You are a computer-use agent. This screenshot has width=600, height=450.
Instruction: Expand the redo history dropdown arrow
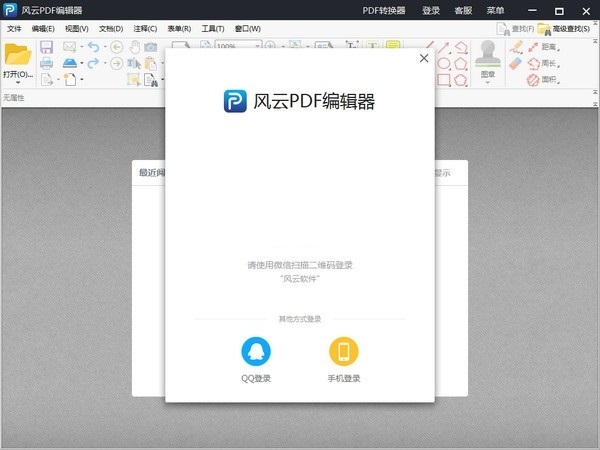pyautogui.click(x=105, y=63)
